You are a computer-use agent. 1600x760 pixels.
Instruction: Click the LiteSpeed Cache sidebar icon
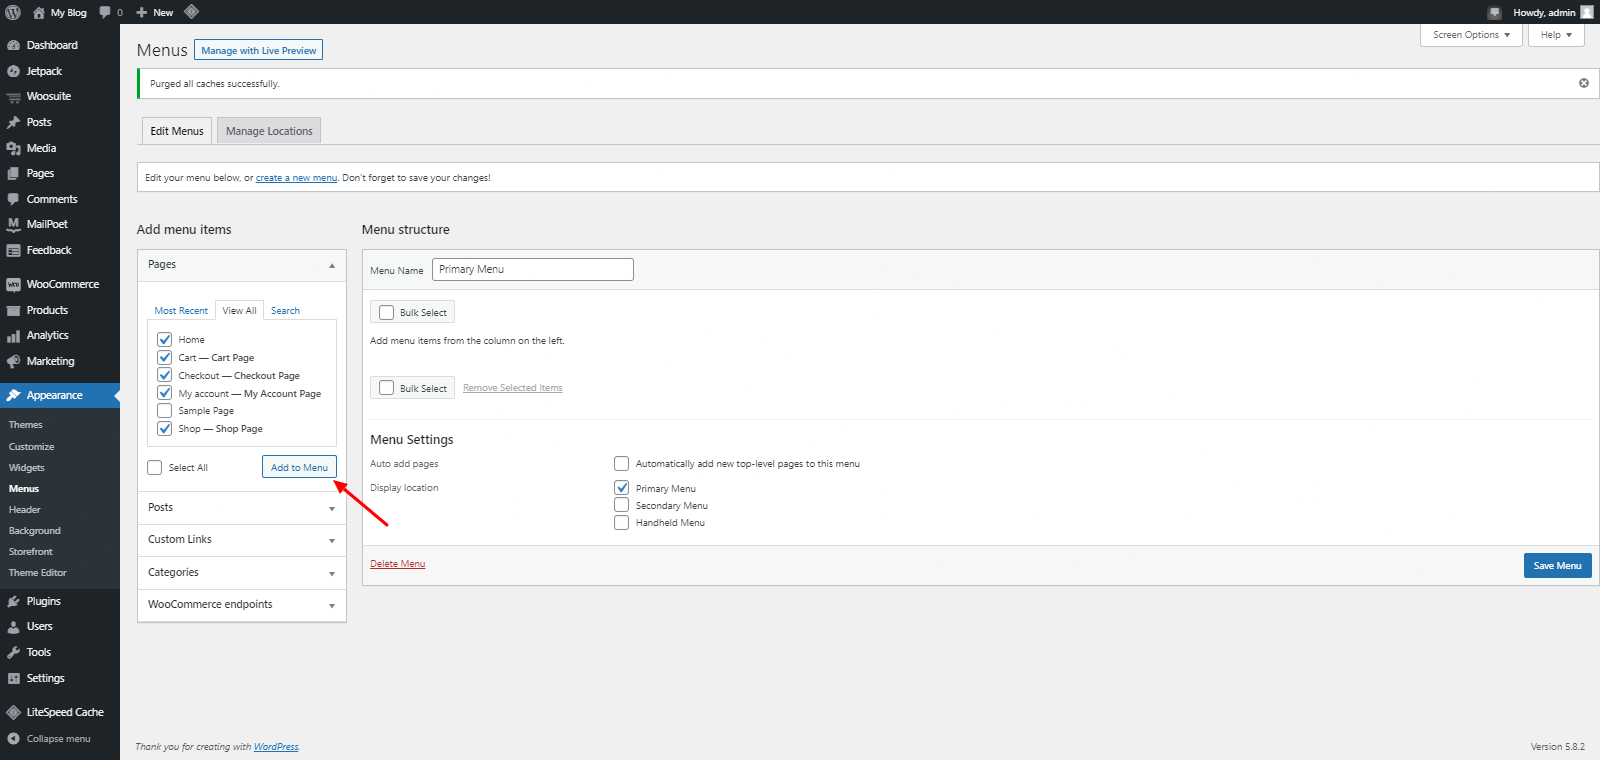tap(13, 712)
